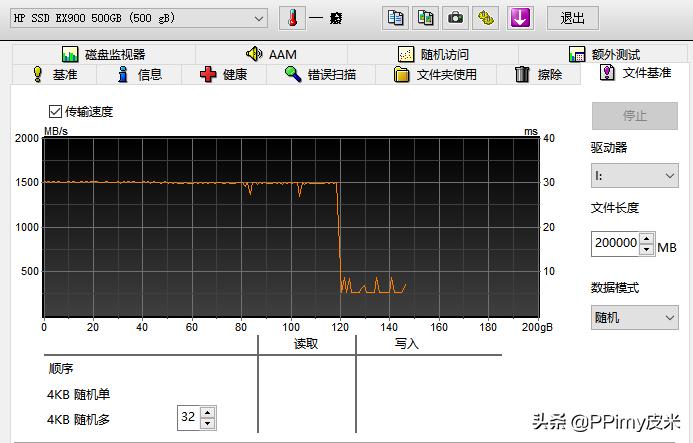Uncheck the 传输速度 checkbox

[55, 111]
